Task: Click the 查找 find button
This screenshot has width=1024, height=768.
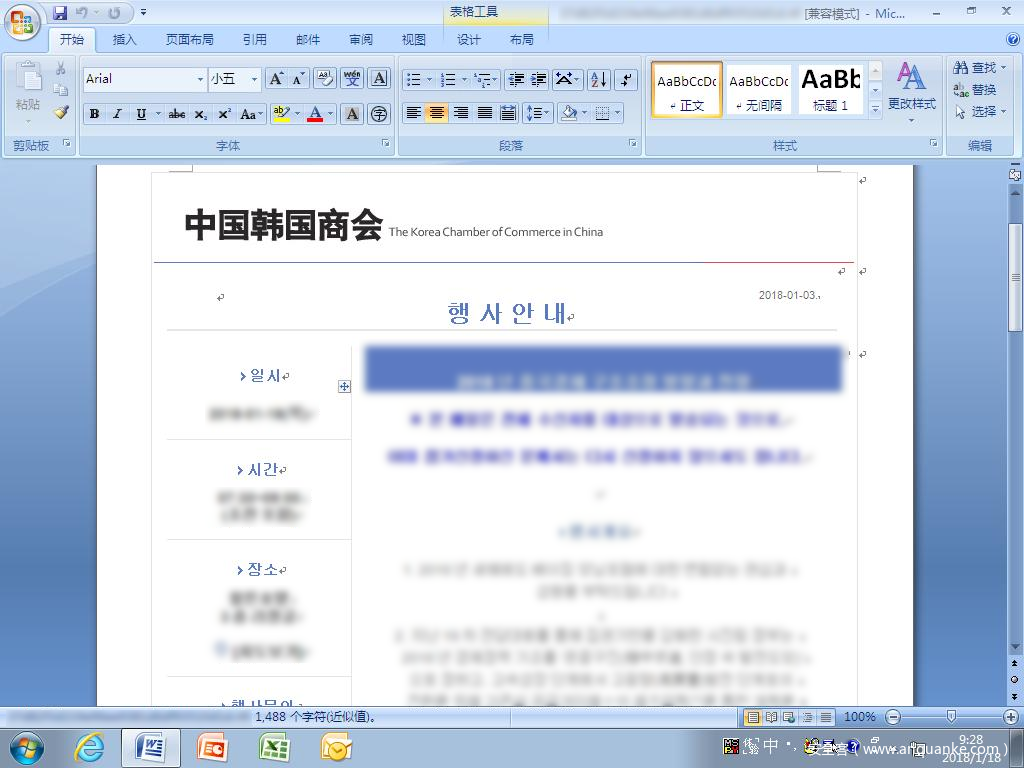Action: pyautogui.click(x=975, y=68)
